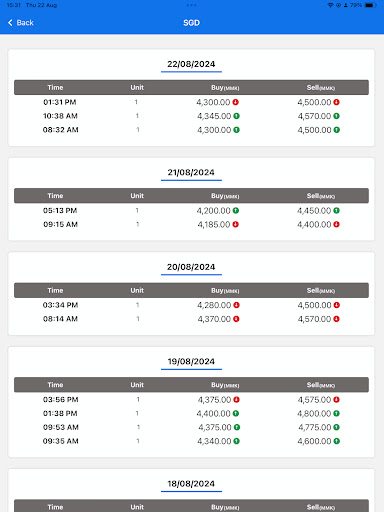This screenshot has width=384, height=512.
Task: Click green up arrow next to 01:38 PM sell rate
Action: [x=336, y=413]
